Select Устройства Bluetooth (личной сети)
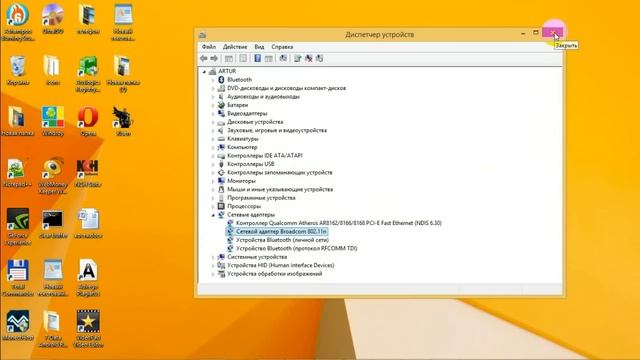This screenshot has width=640, height=360. (x=282, y=240)
